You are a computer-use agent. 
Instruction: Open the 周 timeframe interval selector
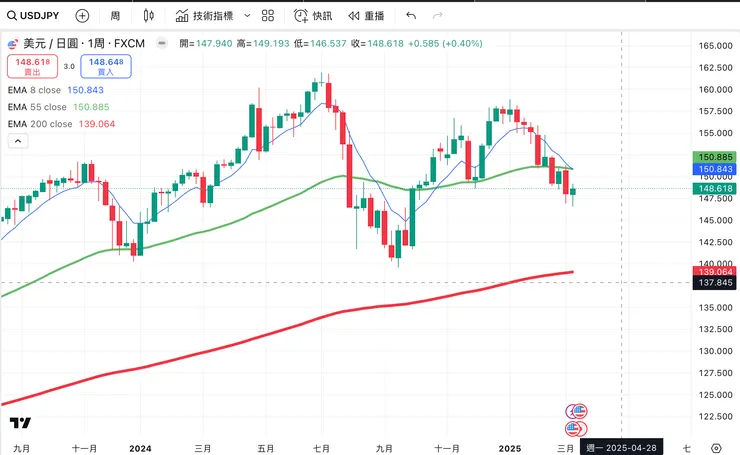coord(115,16)
